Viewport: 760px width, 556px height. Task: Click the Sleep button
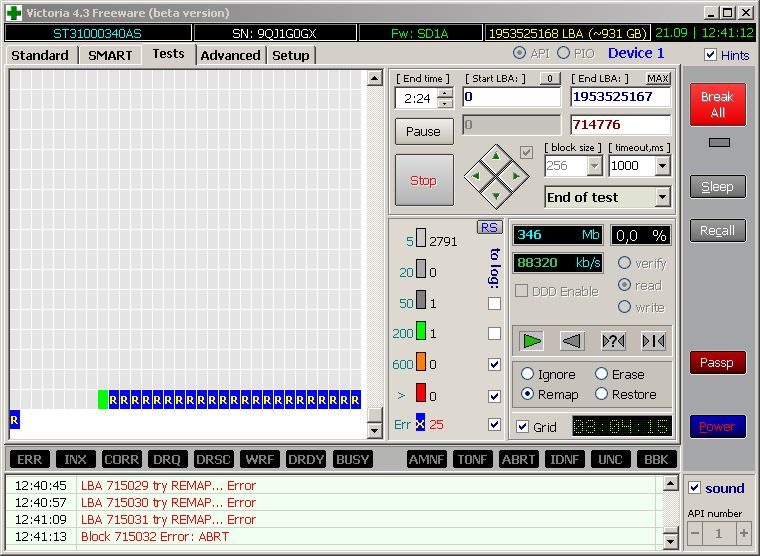(x=718, y=187)
